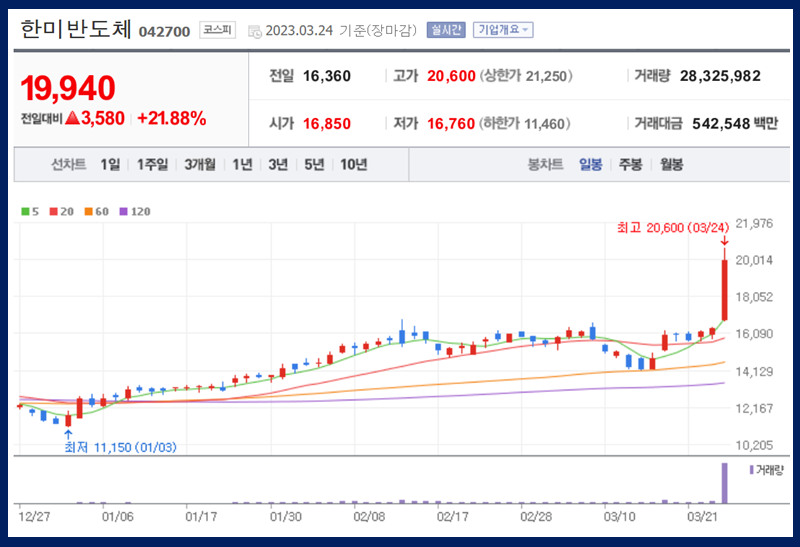Click the trading value 542,548 백만
Image resolution: width=800 pixels, height=547 pixels.
coord(735,123)
